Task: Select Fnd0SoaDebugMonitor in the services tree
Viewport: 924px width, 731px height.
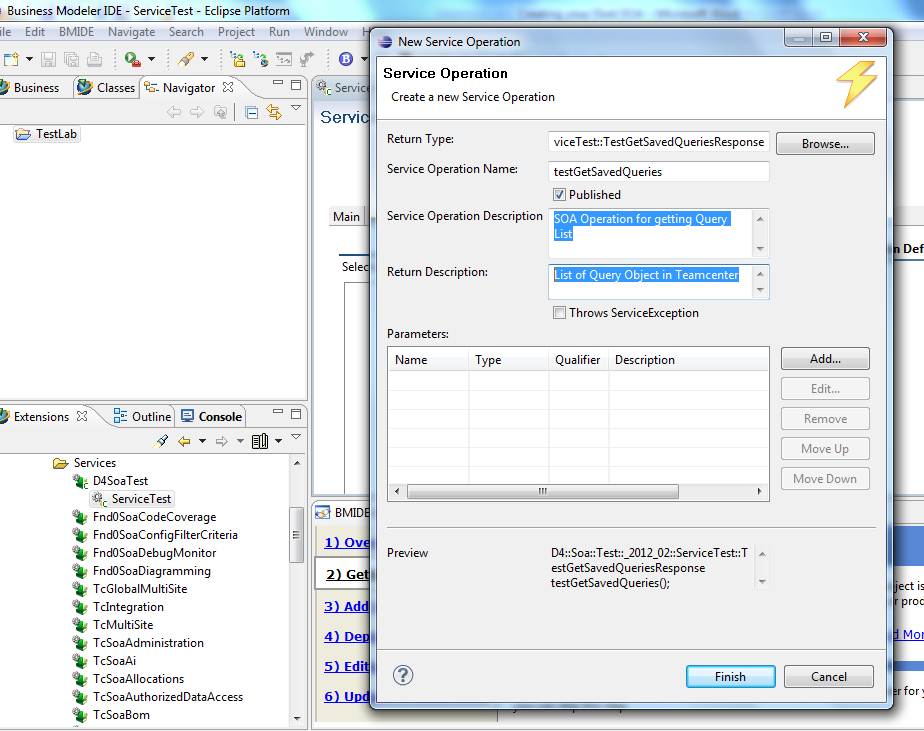Action: (144, 553)
